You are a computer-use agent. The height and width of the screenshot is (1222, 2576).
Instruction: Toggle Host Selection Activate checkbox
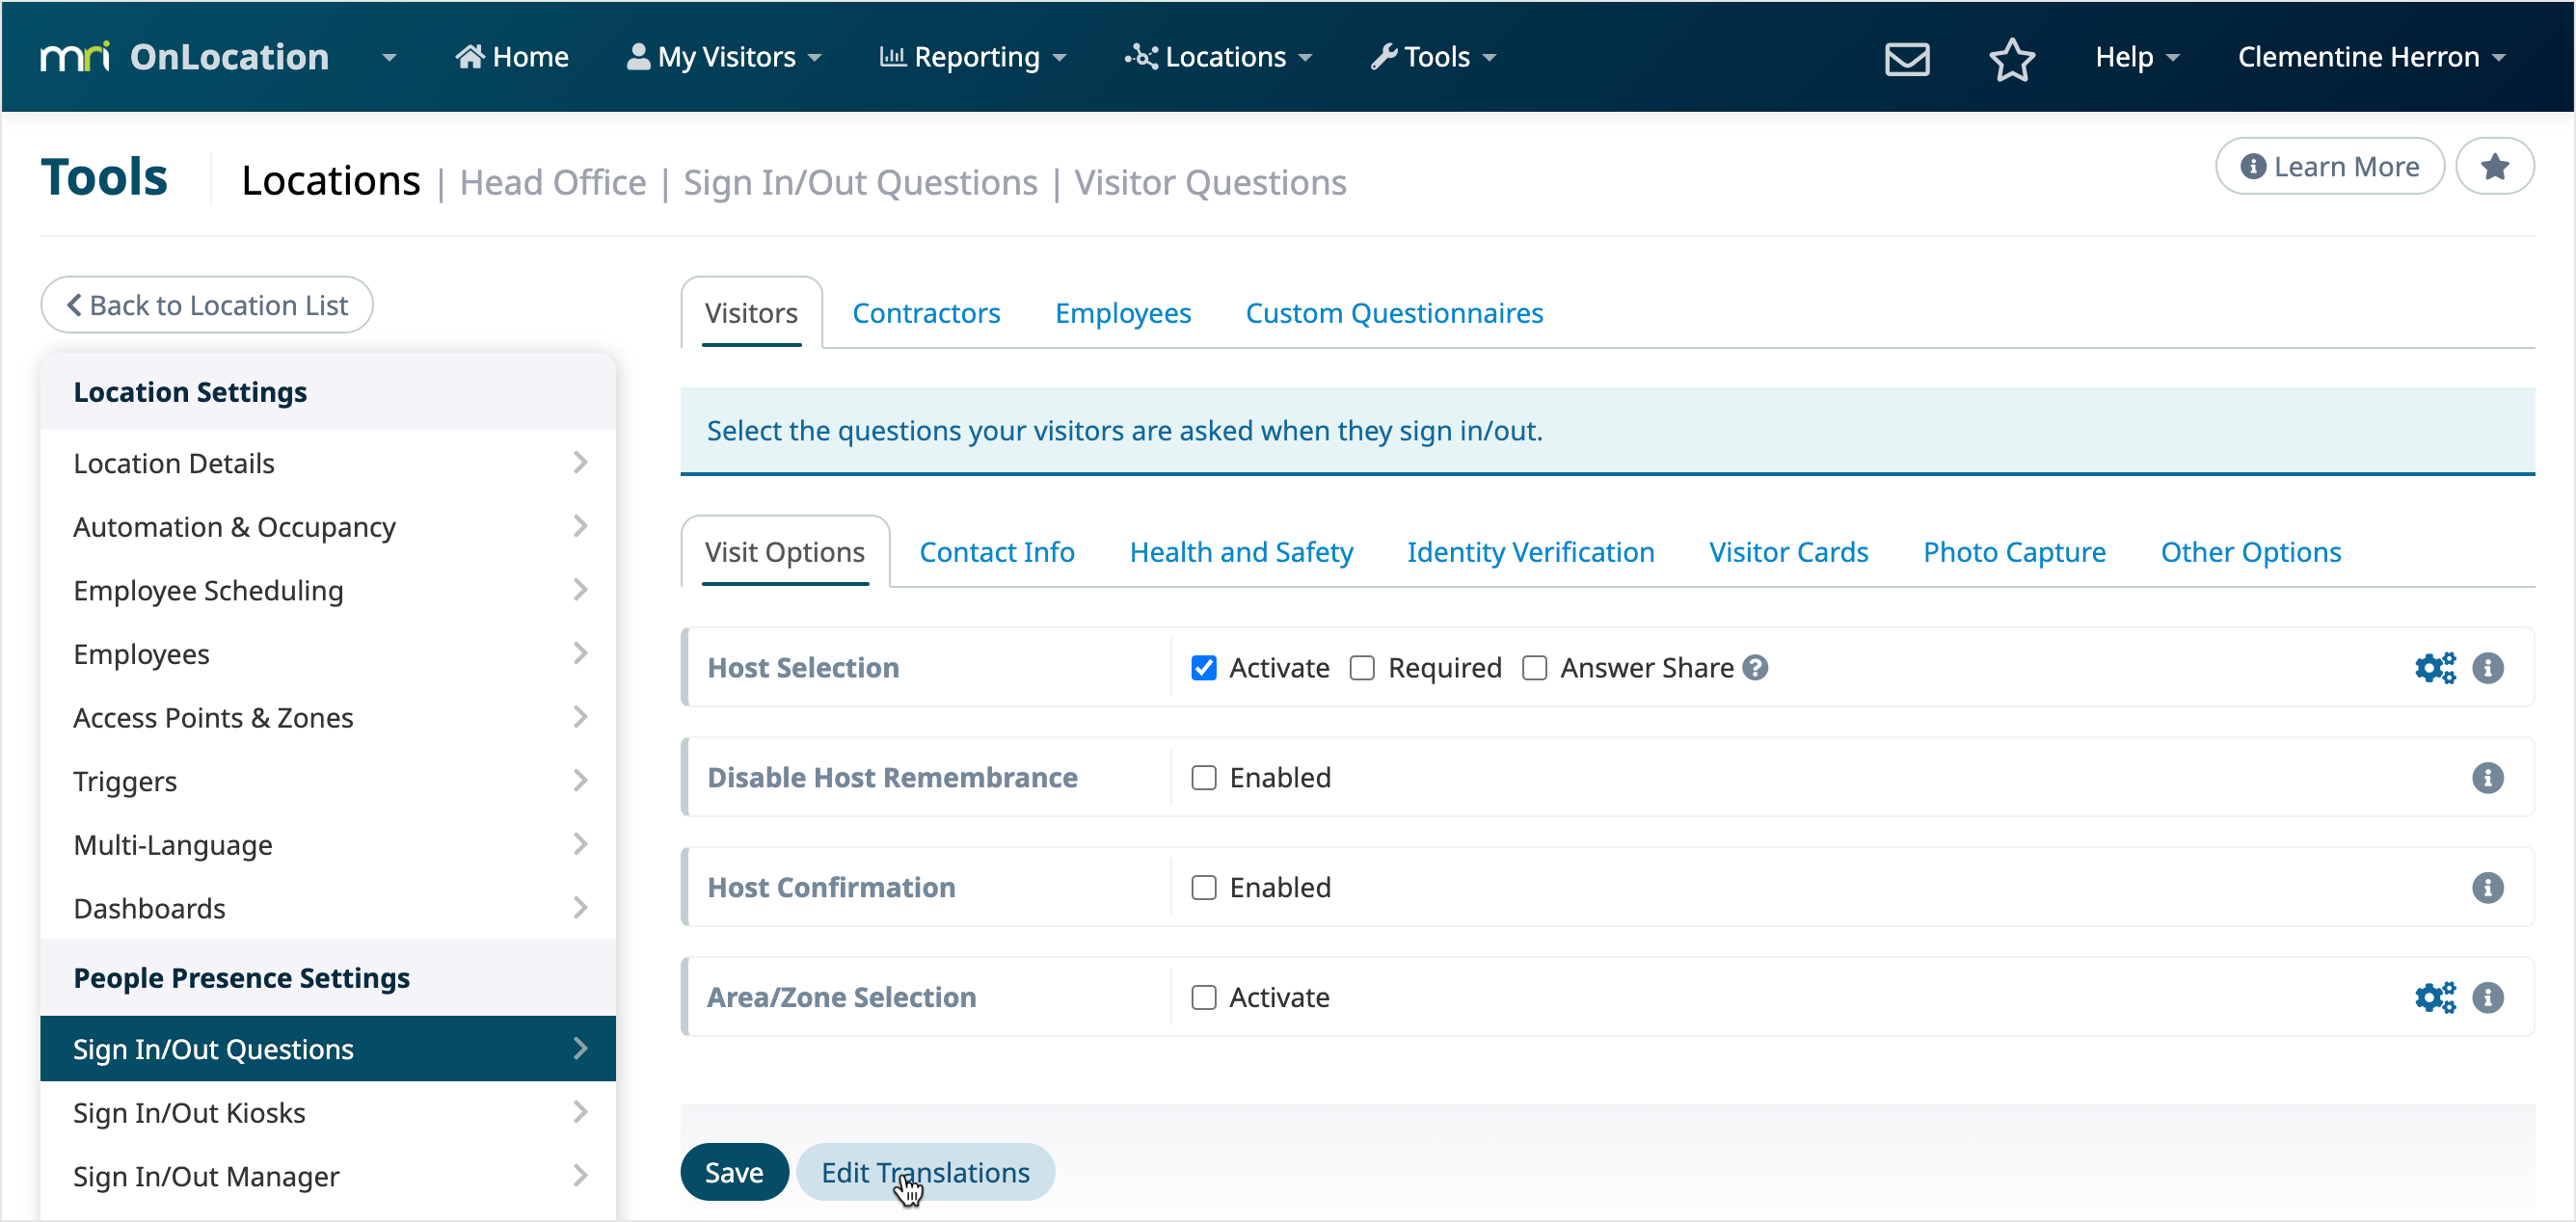(x=1204, y=667)
